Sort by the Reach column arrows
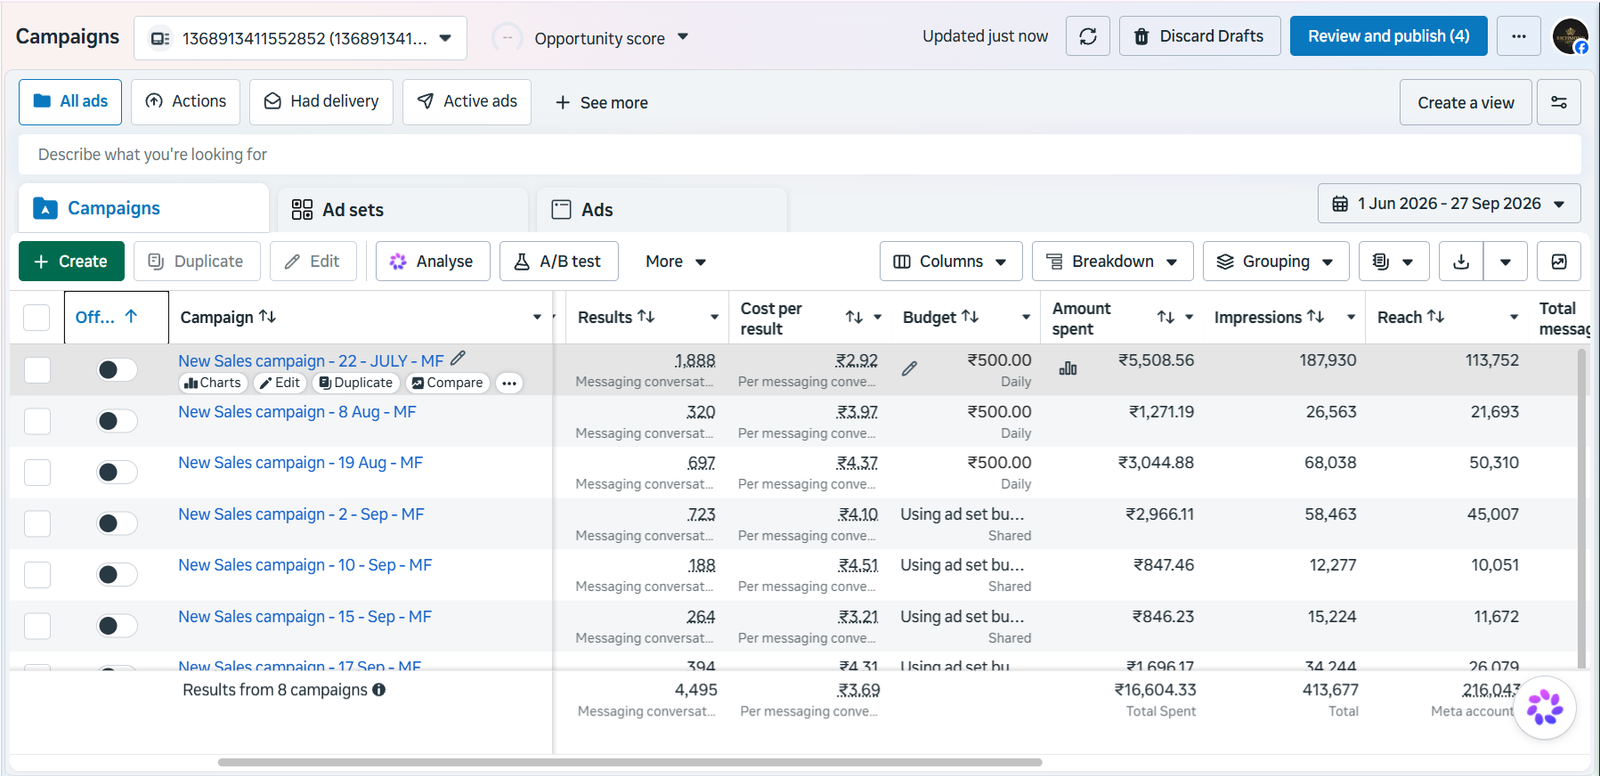1600x776 pixels. pos(1436,316)
